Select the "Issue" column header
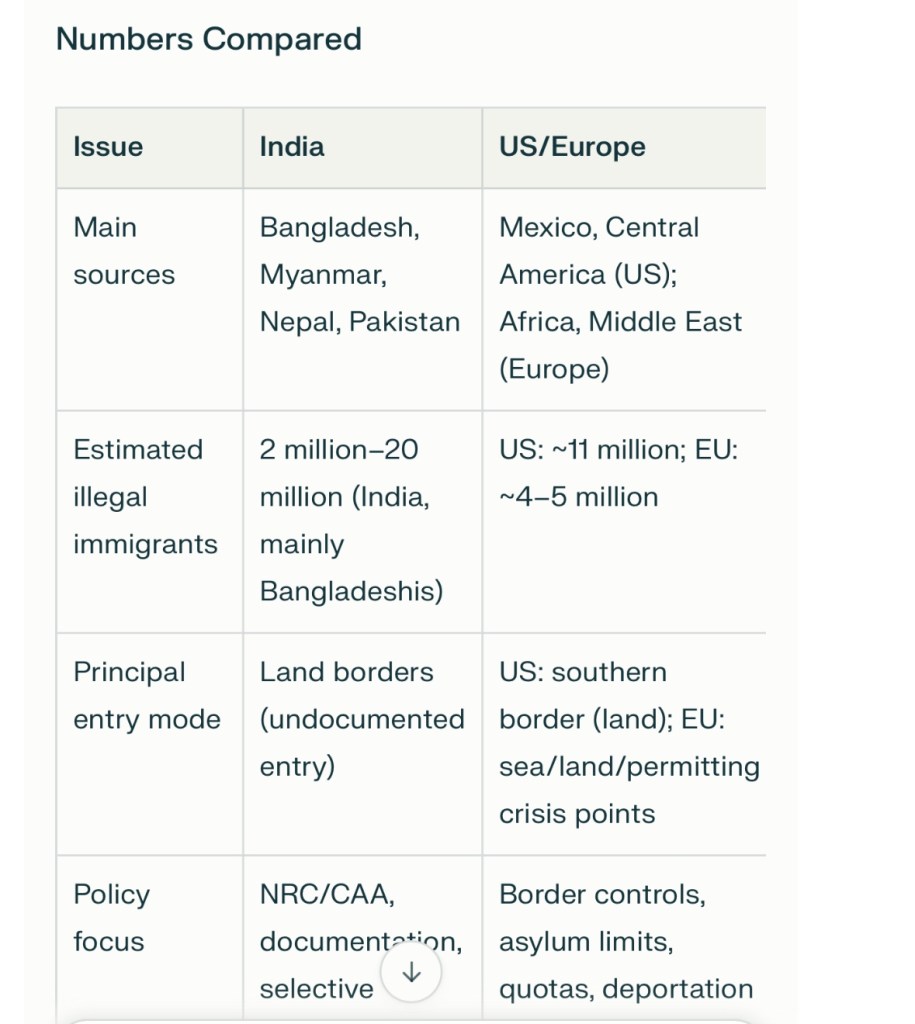The height and width of the screenshot is (1024, 915). [x=108, y=147]
